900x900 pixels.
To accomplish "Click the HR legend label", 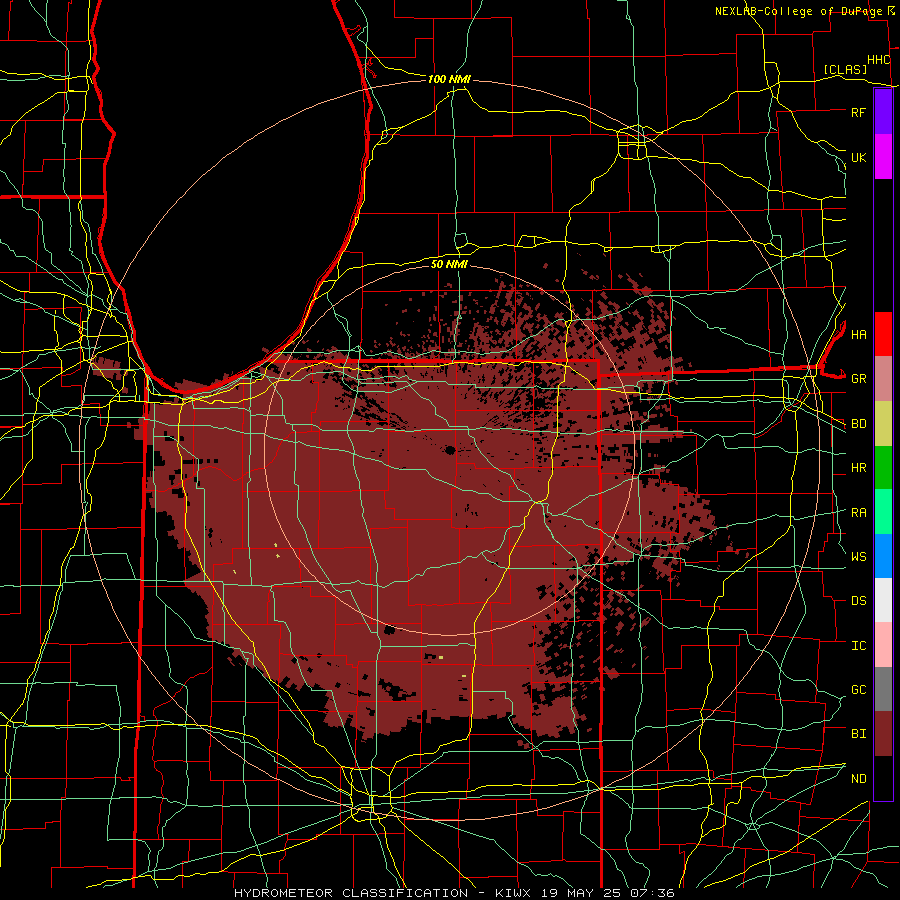I will [x=859, y=468].
